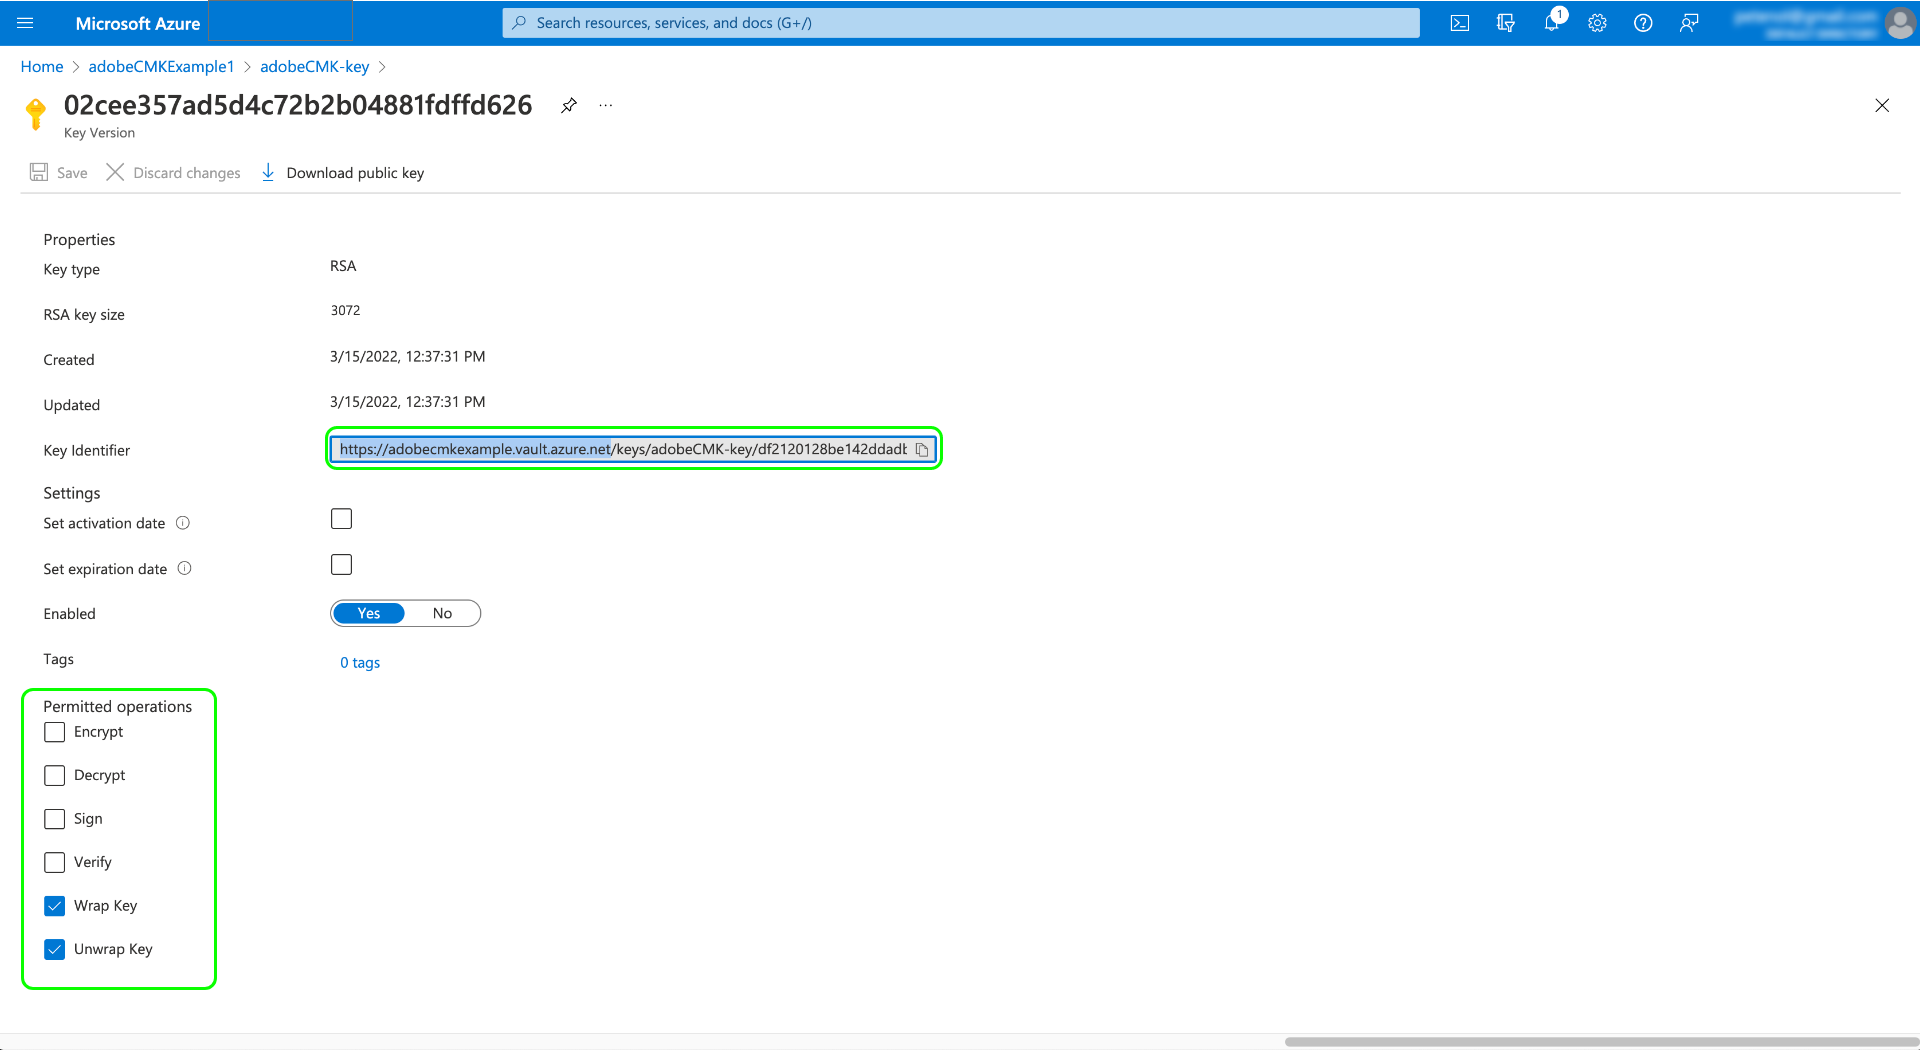Check the Decrypt permitted operation
The height and width of the screenshot is (1050, 1920).
click(x=55, y=776)
